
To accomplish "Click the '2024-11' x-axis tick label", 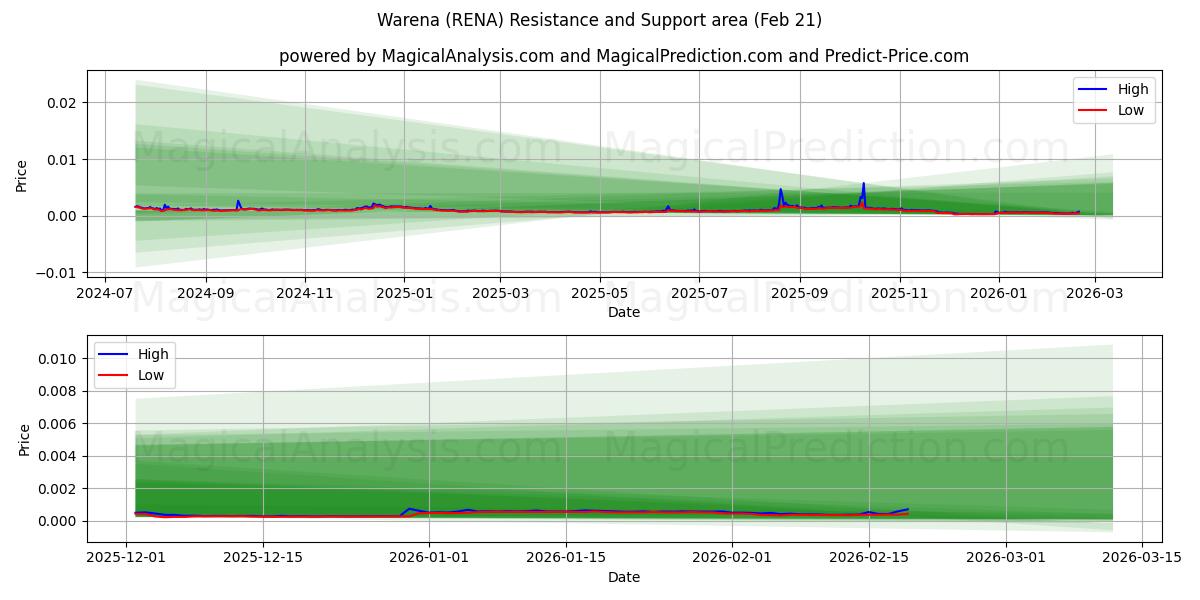I will pyautogui.click(x=305, y=294).
